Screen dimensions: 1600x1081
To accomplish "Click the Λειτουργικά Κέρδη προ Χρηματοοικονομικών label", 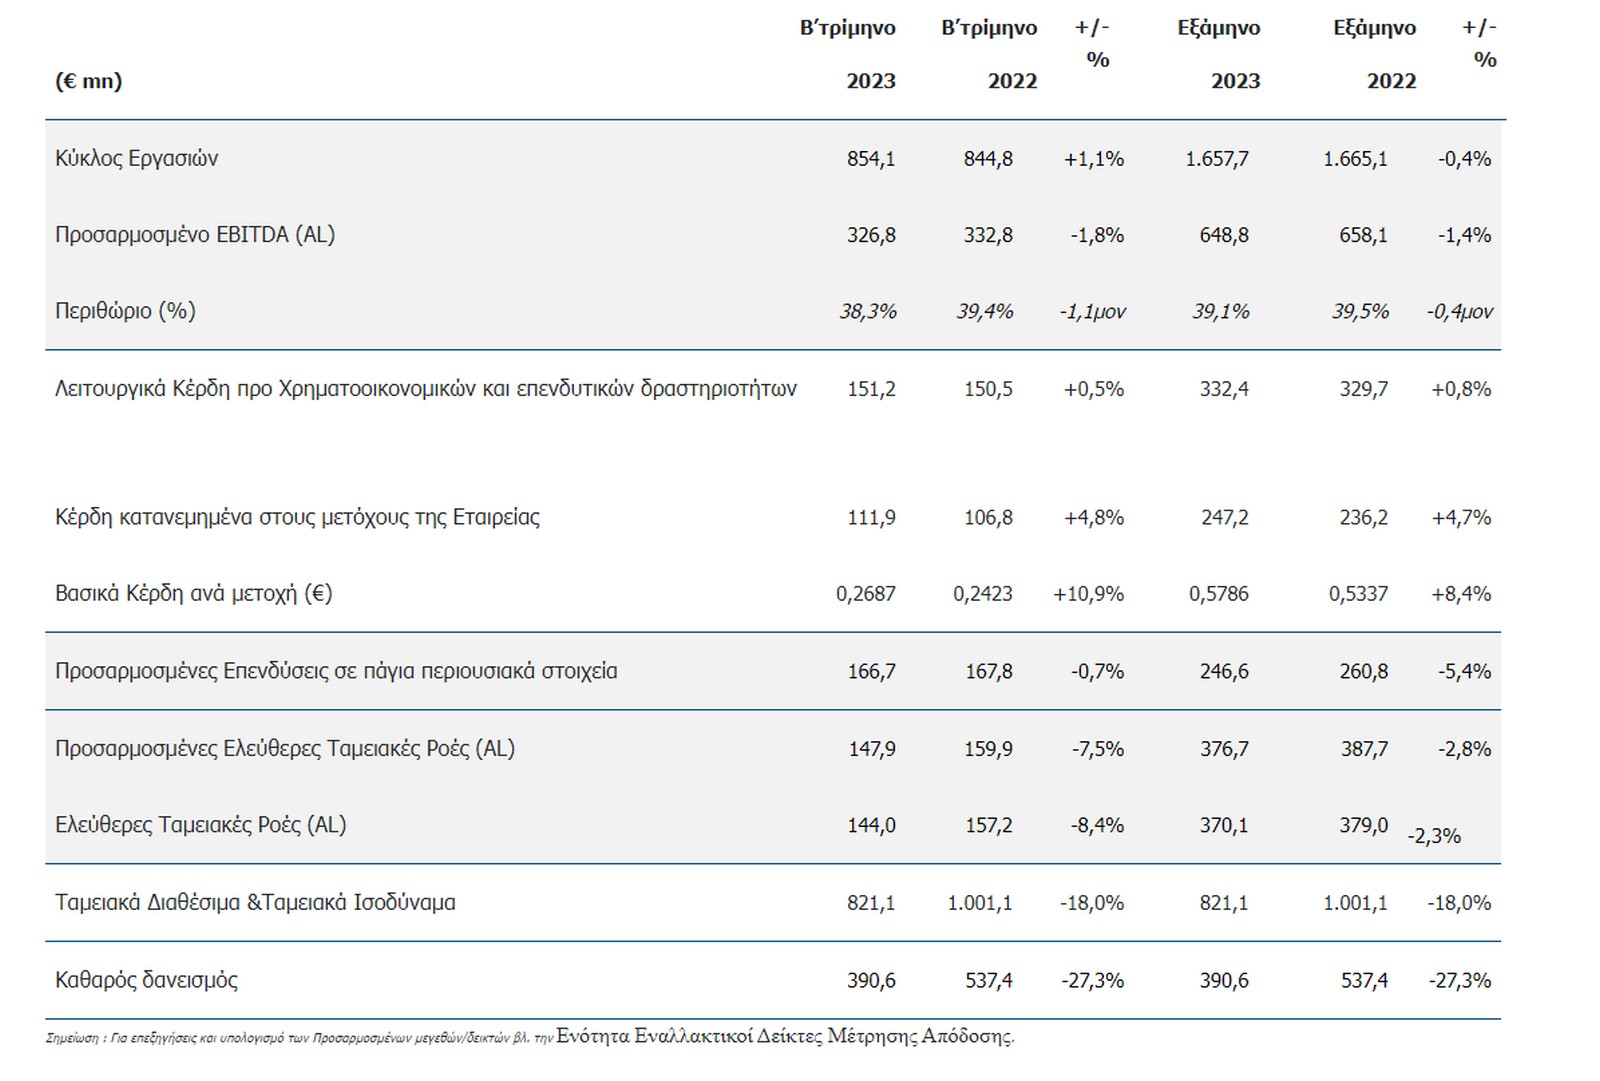I will [425, 389].
